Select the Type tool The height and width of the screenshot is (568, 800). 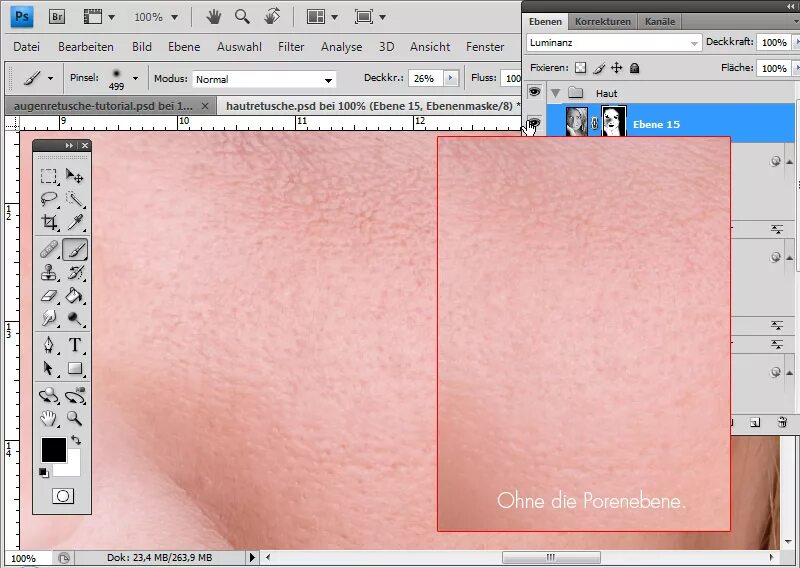pyautogui.click(x=74, y=345)
